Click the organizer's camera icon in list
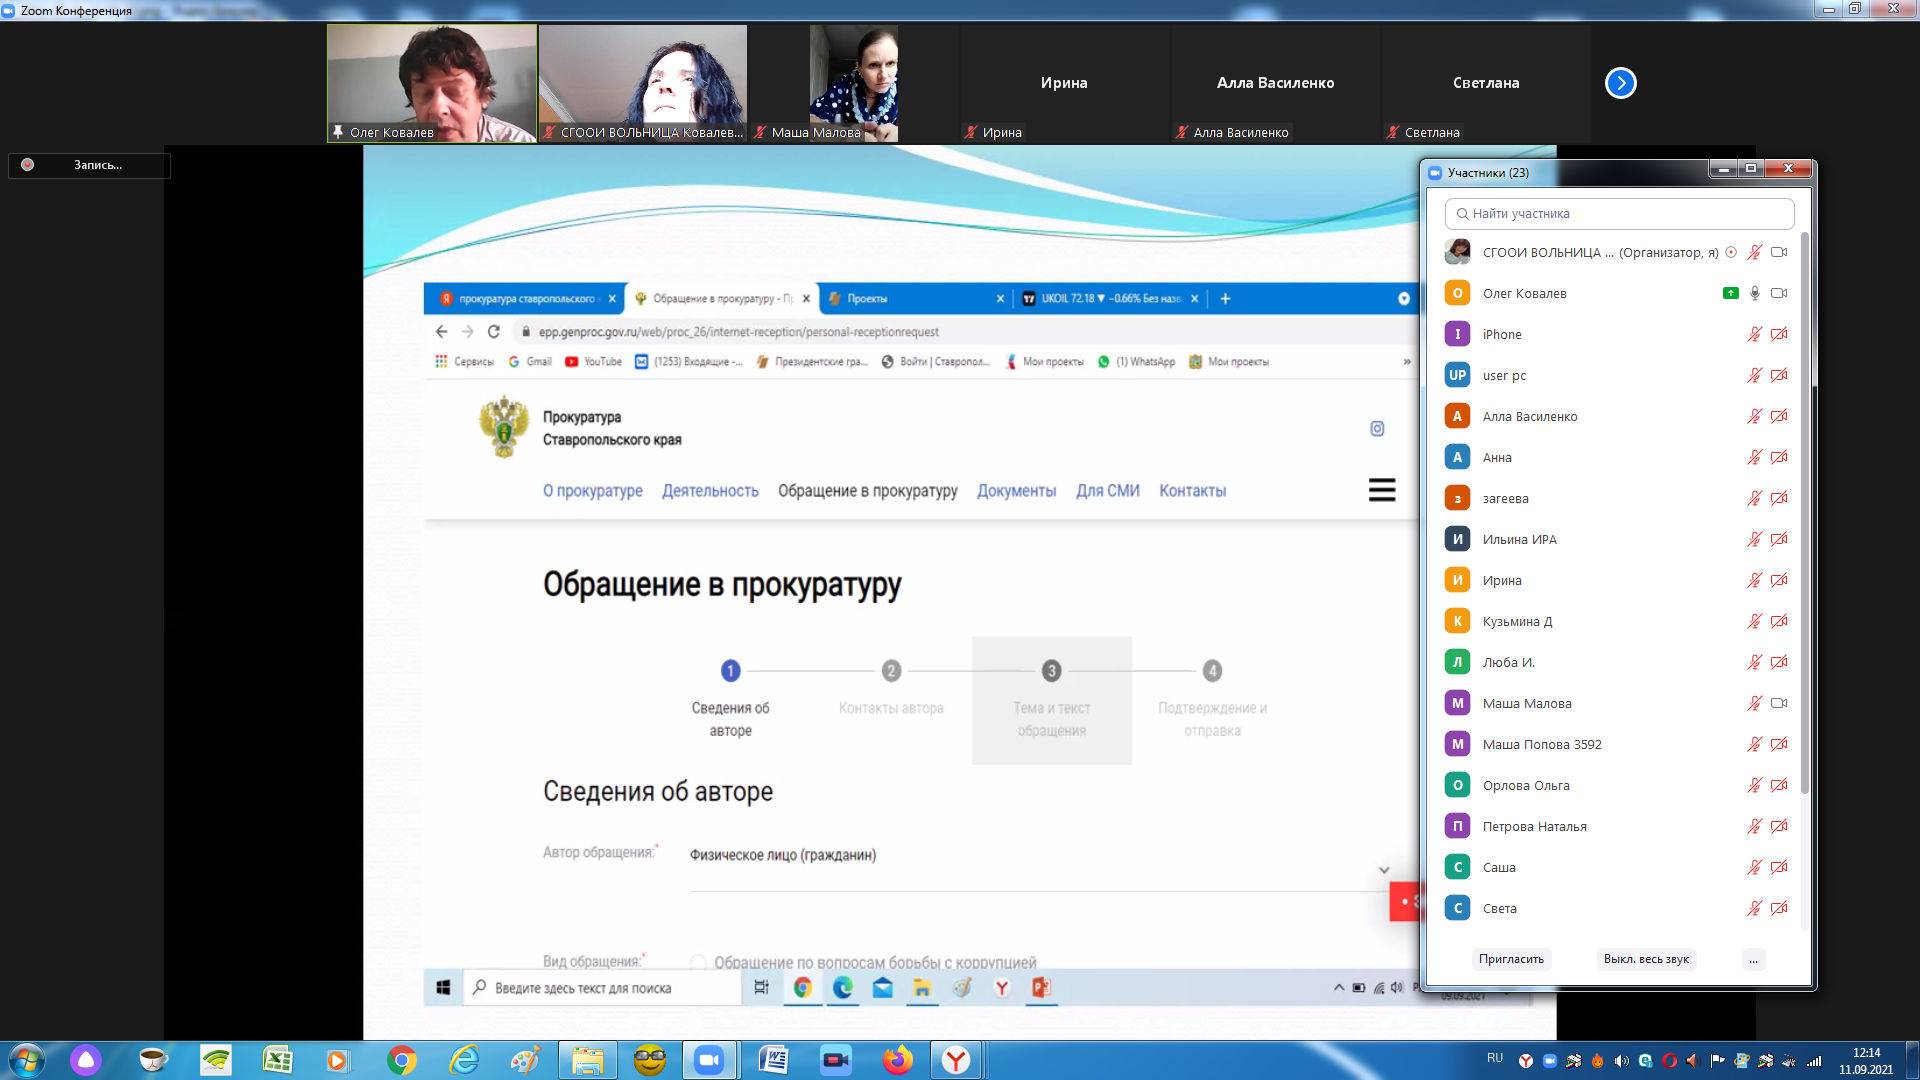This screenshot has height=1080, width=1920. point(1779,252)
